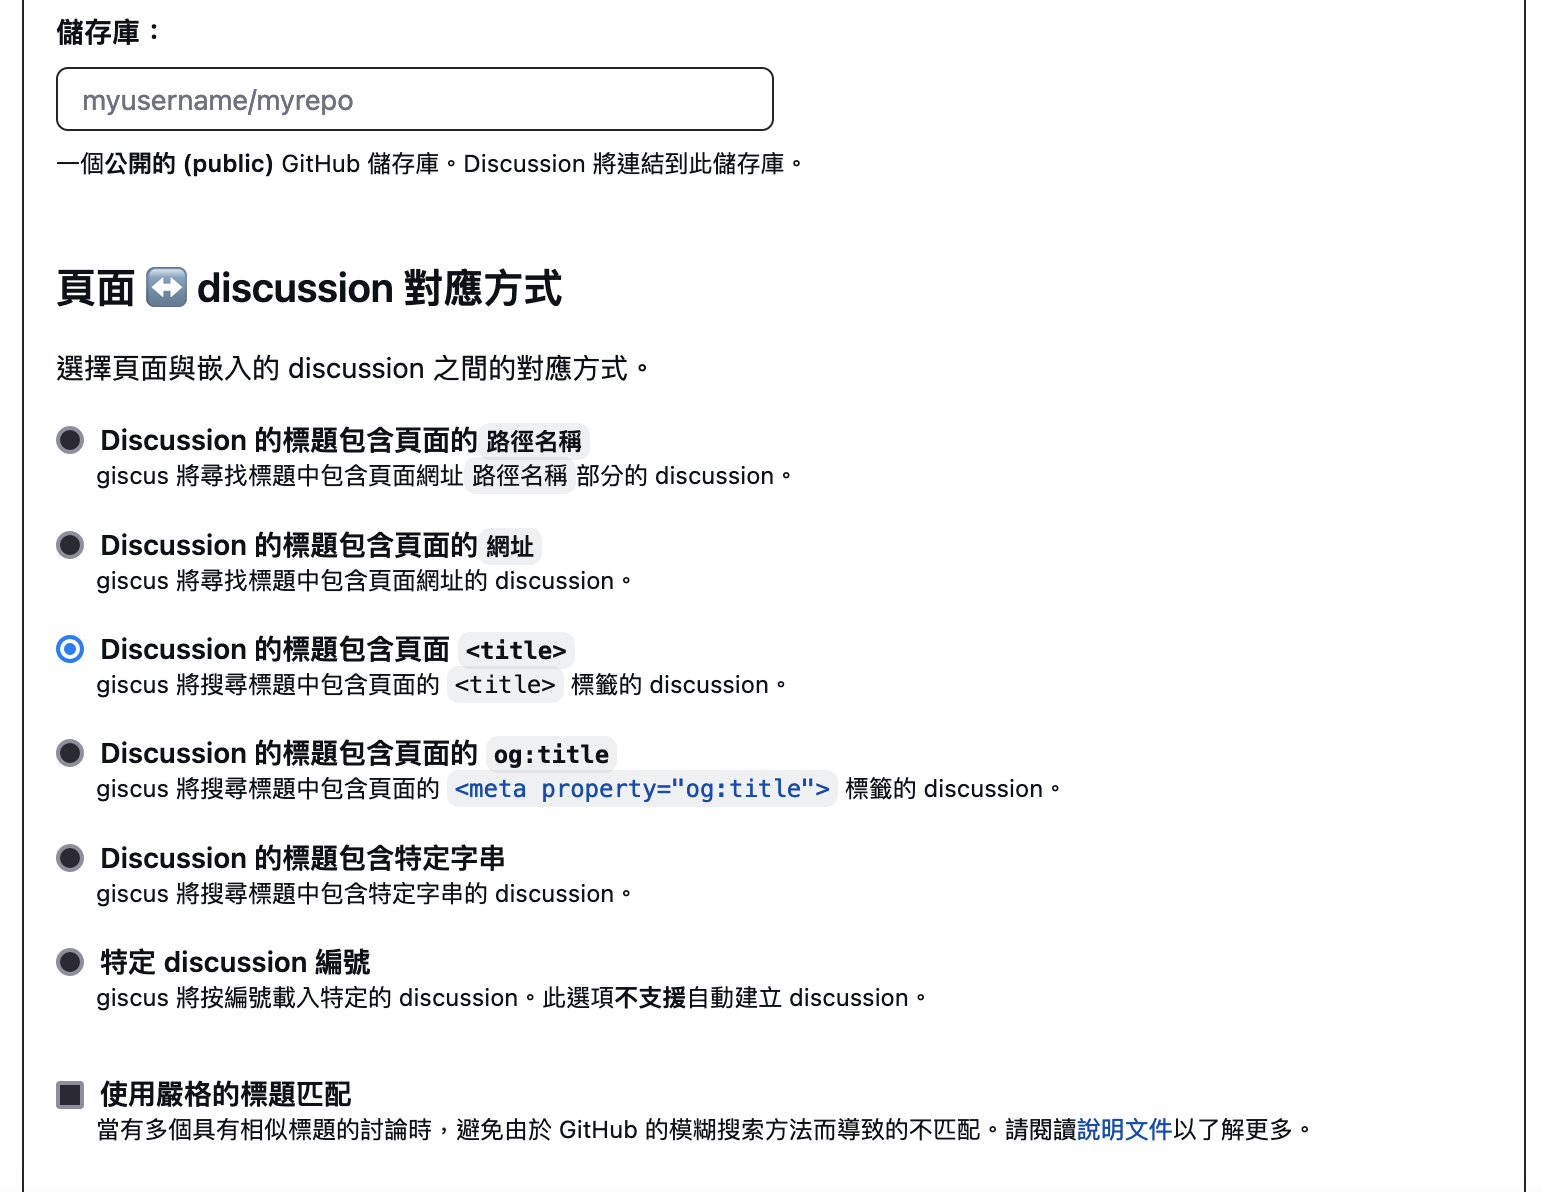Select radio for 特定字串 mapping

click(x=70, y=858)
